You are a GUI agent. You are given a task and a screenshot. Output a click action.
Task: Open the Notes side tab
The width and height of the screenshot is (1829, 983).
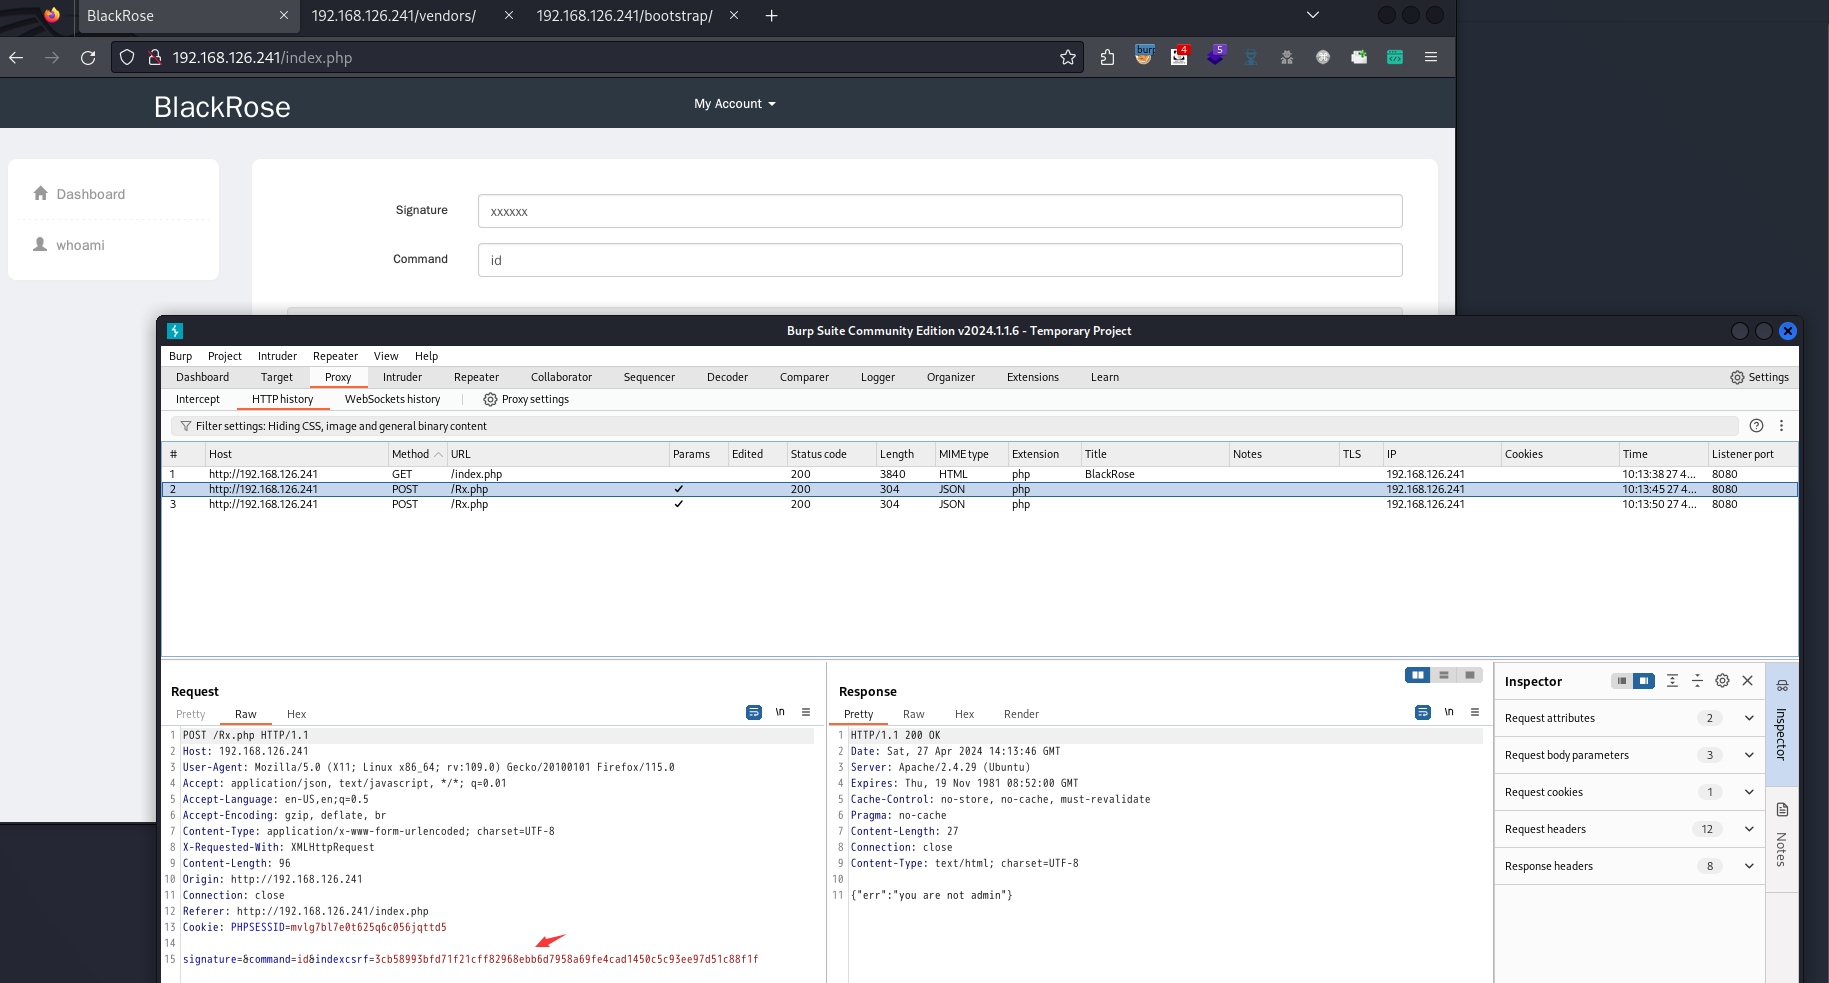(x=1782, y=838)
